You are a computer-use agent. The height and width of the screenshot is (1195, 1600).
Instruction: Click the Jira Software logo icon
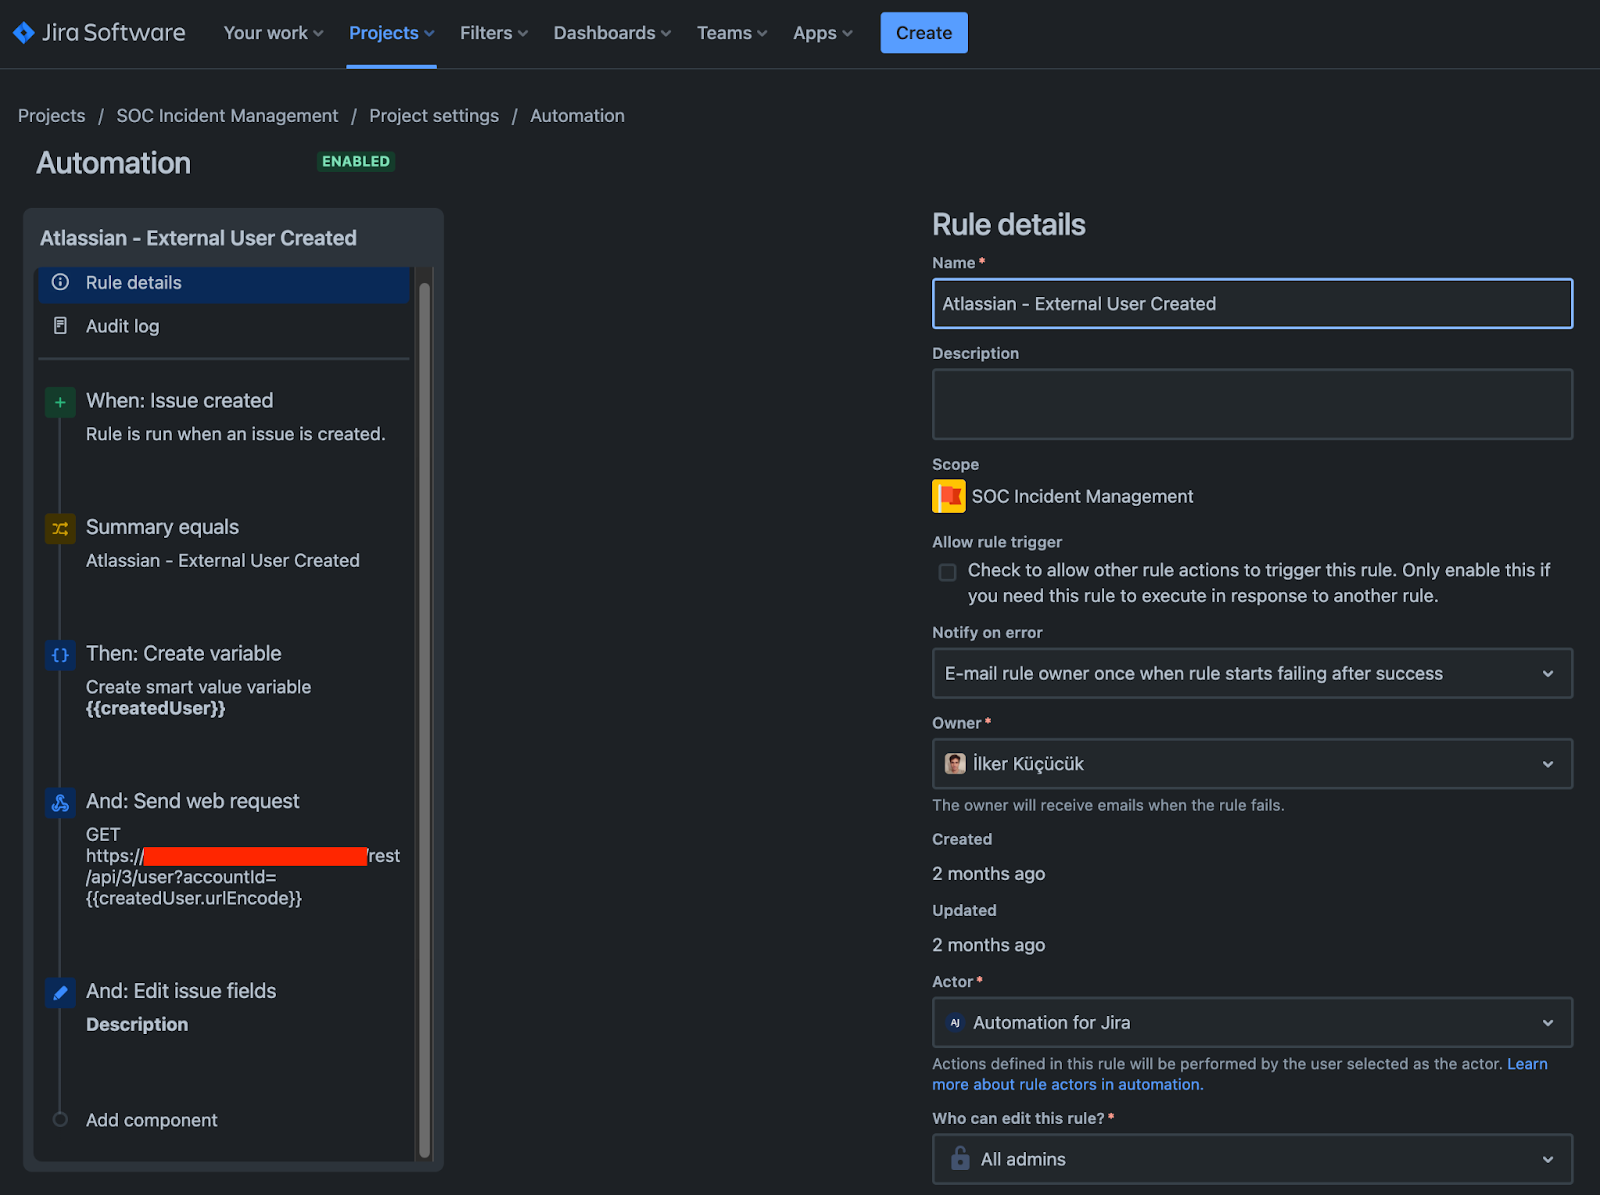point(23,33)
